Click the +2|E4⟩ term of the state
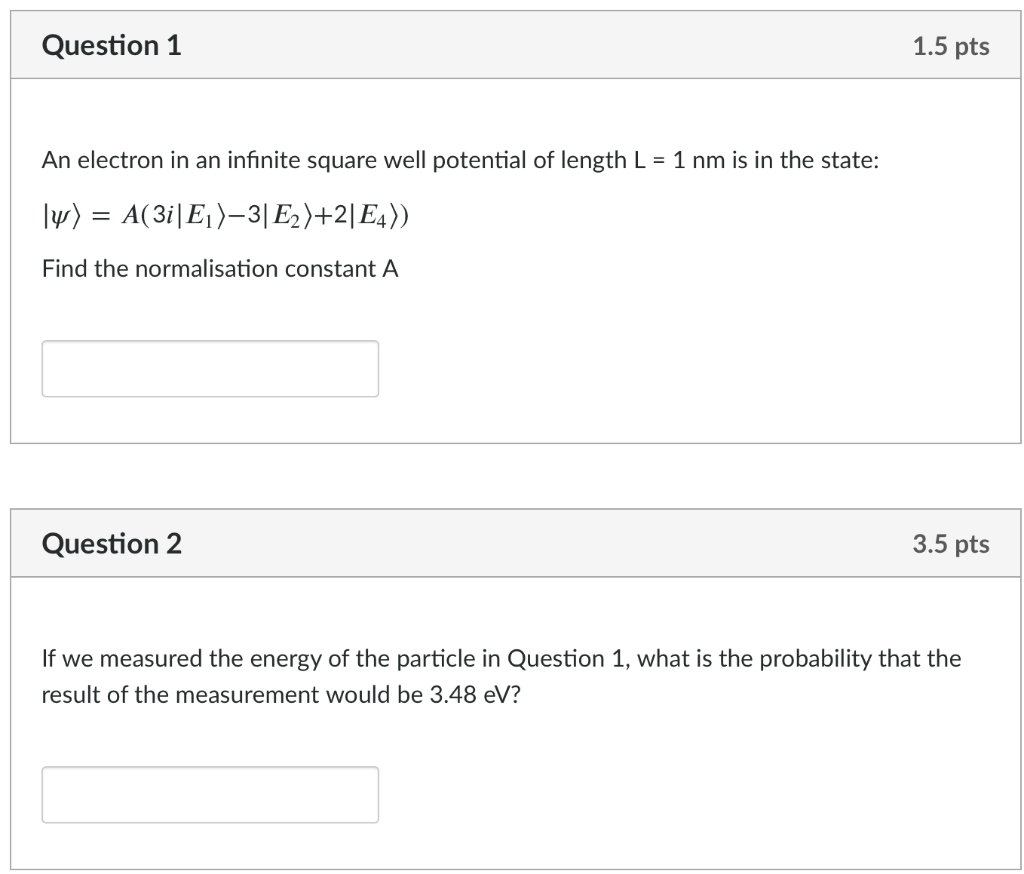Screen dimensions: 1024x874 pos(350,215)
